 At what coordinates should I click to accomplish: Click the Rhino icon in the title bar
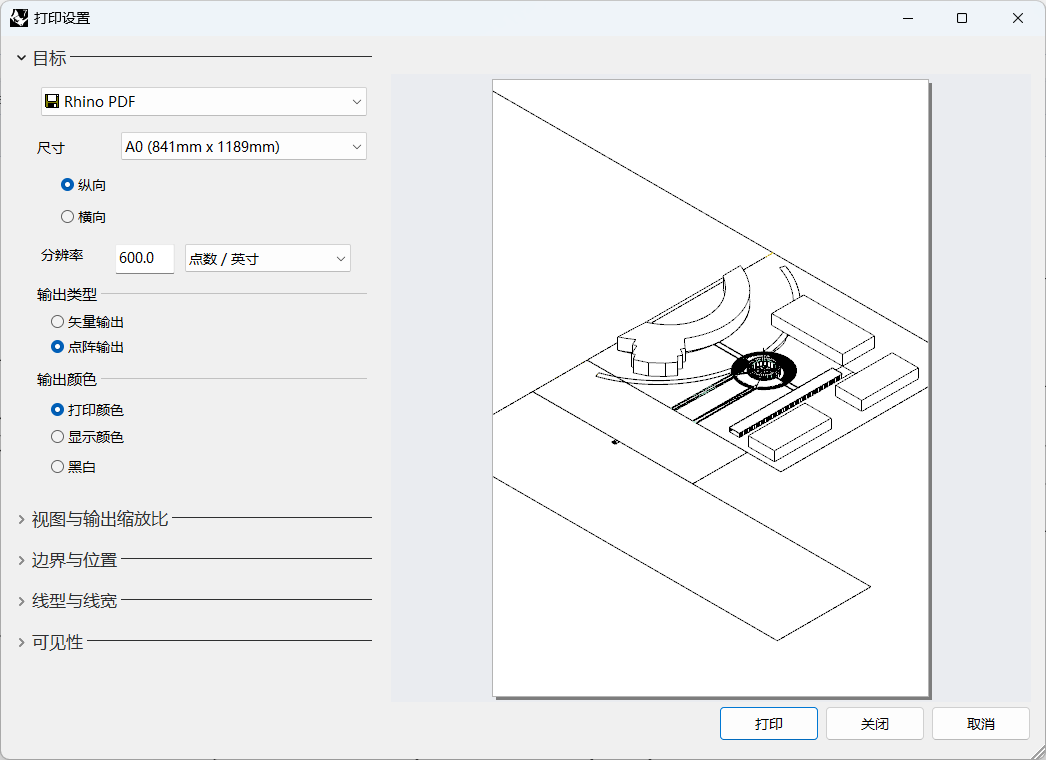(19, 18)
